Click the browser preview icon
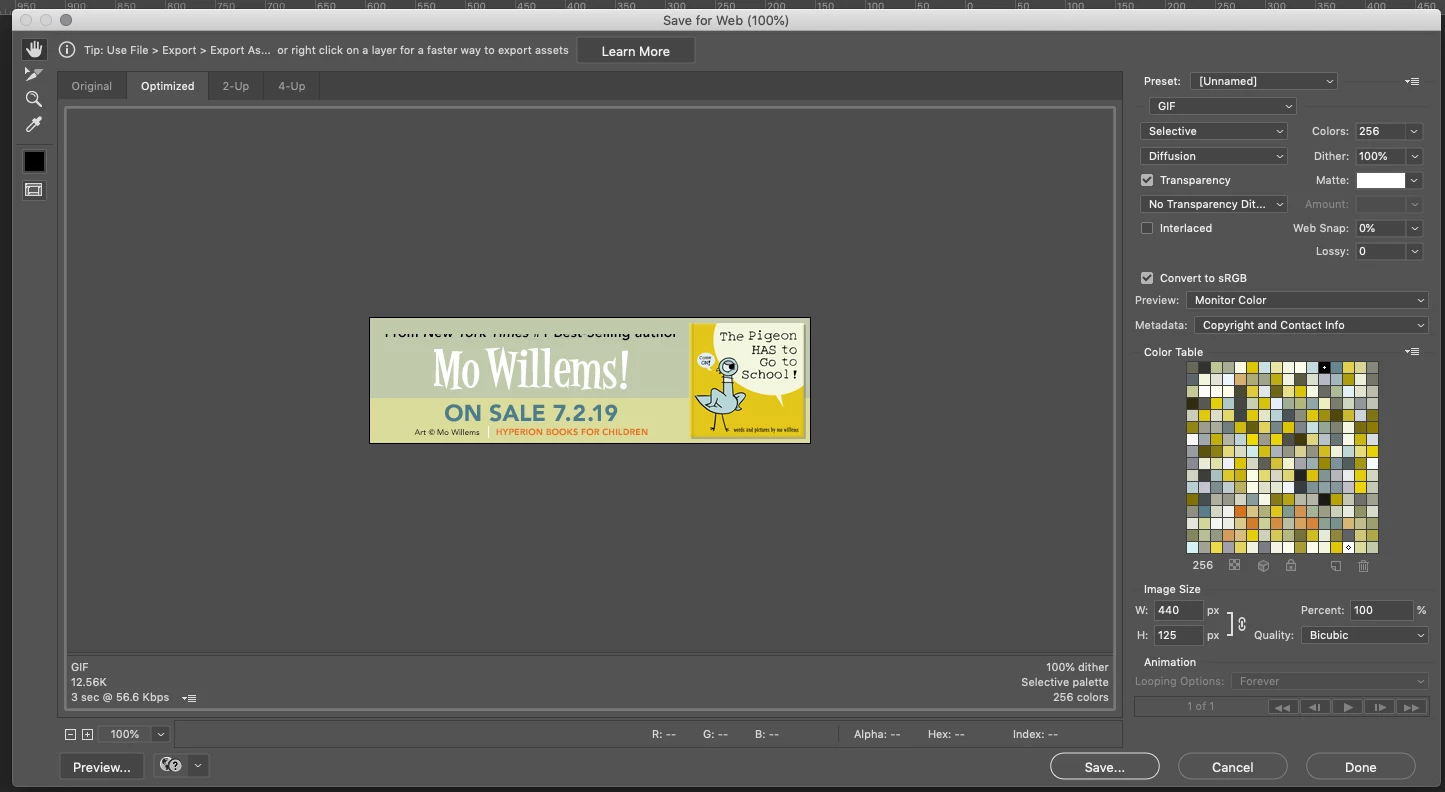Screen dimensions: 1445x792 [x=170, y=765]
